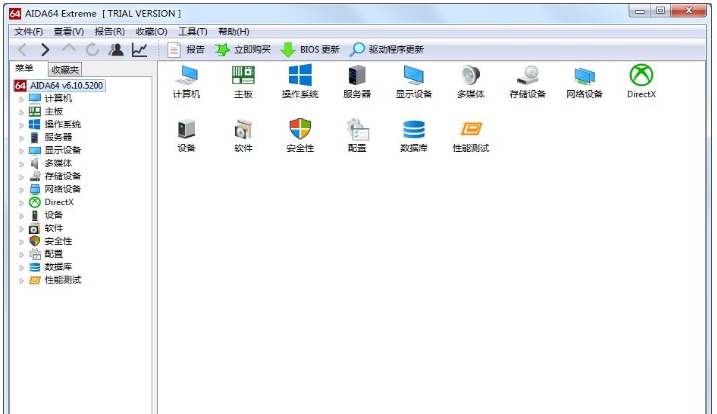This screenshot has height=414, width=717.
Task: Open the 文件(F) menu
Action: (x=28, y=31)
